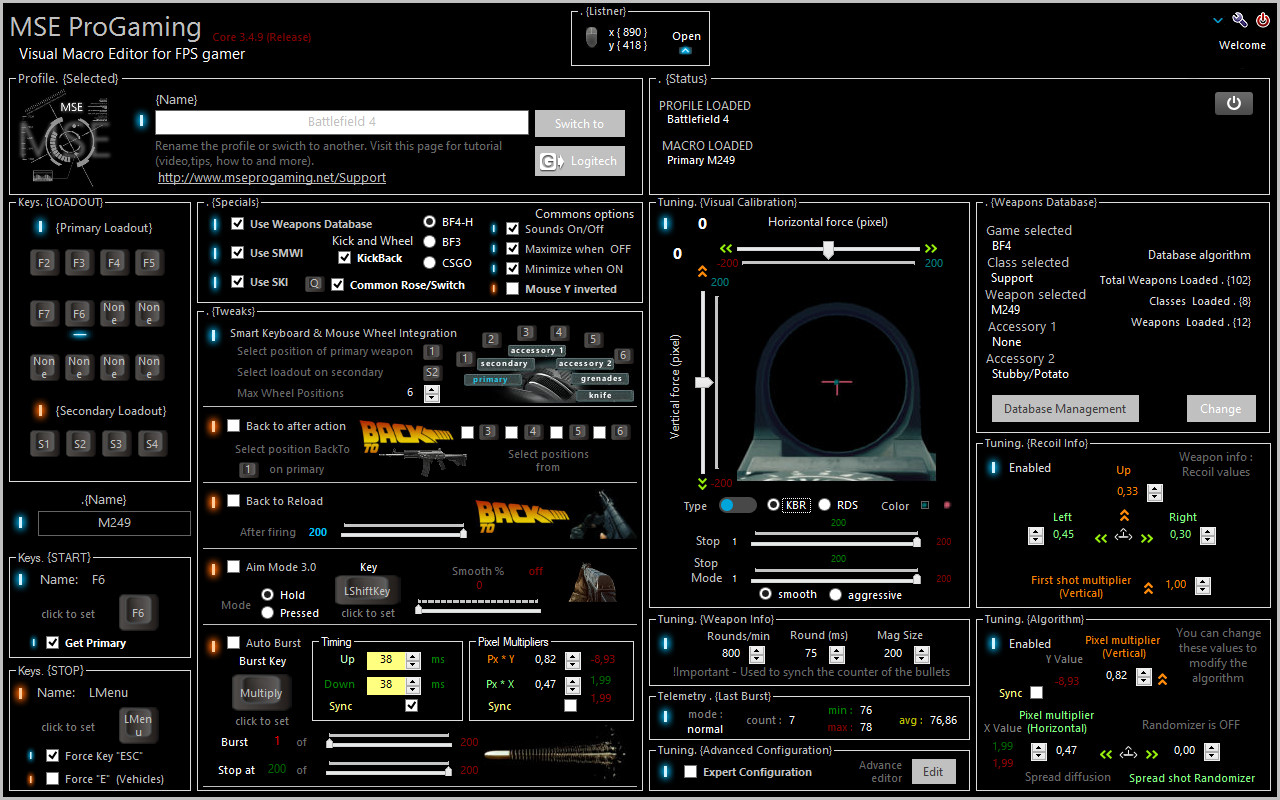Click the small blue chevron left of the wrench
This screenshot has width=1280, height=800.
point(1218,20)
